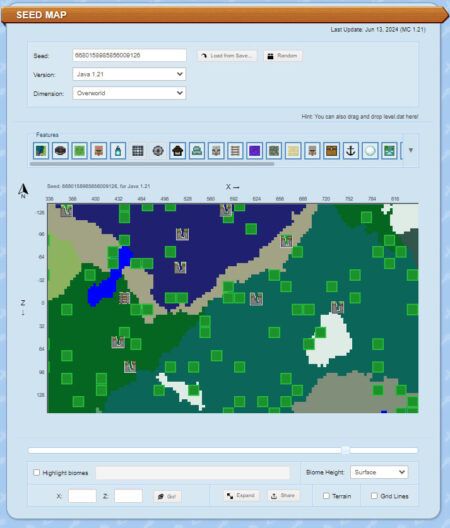Image resolution: width=450 pixels, height=528 pixels.
Task: Enable the Grid Lines checkbox
Action: pyautogui.click(x=374, y=496)
